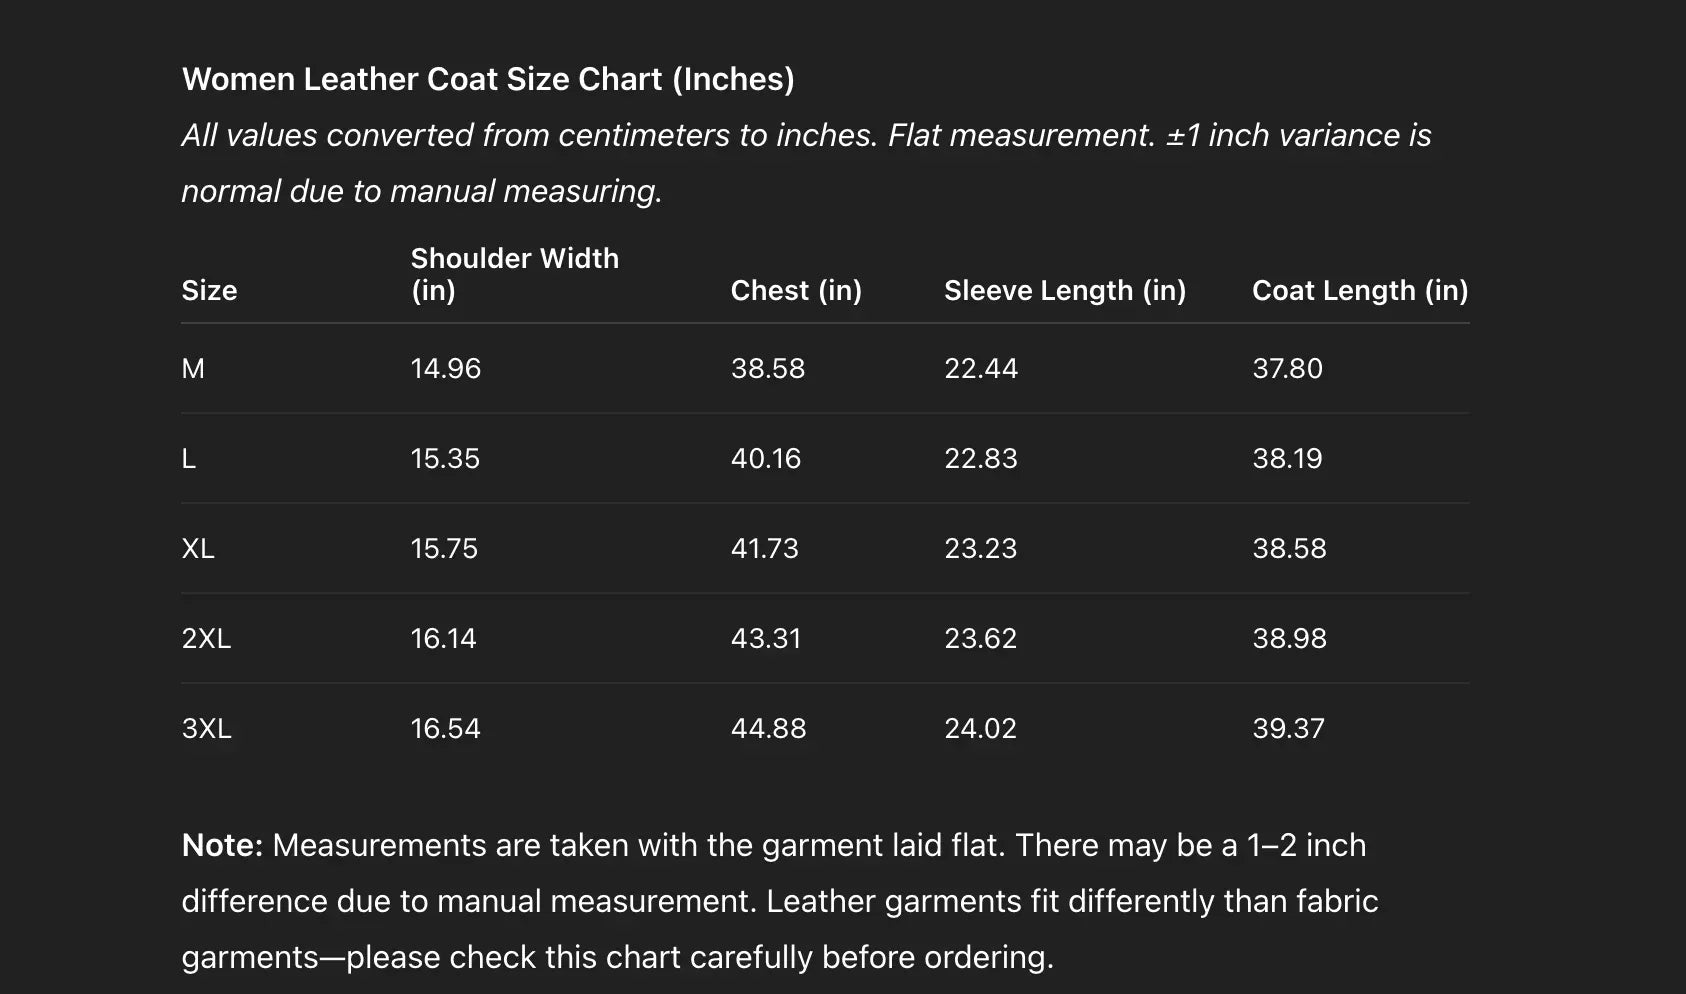Click the Size column header
Image resolution: width=1686 pixels, height=994 pixels.
click(209, 290)
